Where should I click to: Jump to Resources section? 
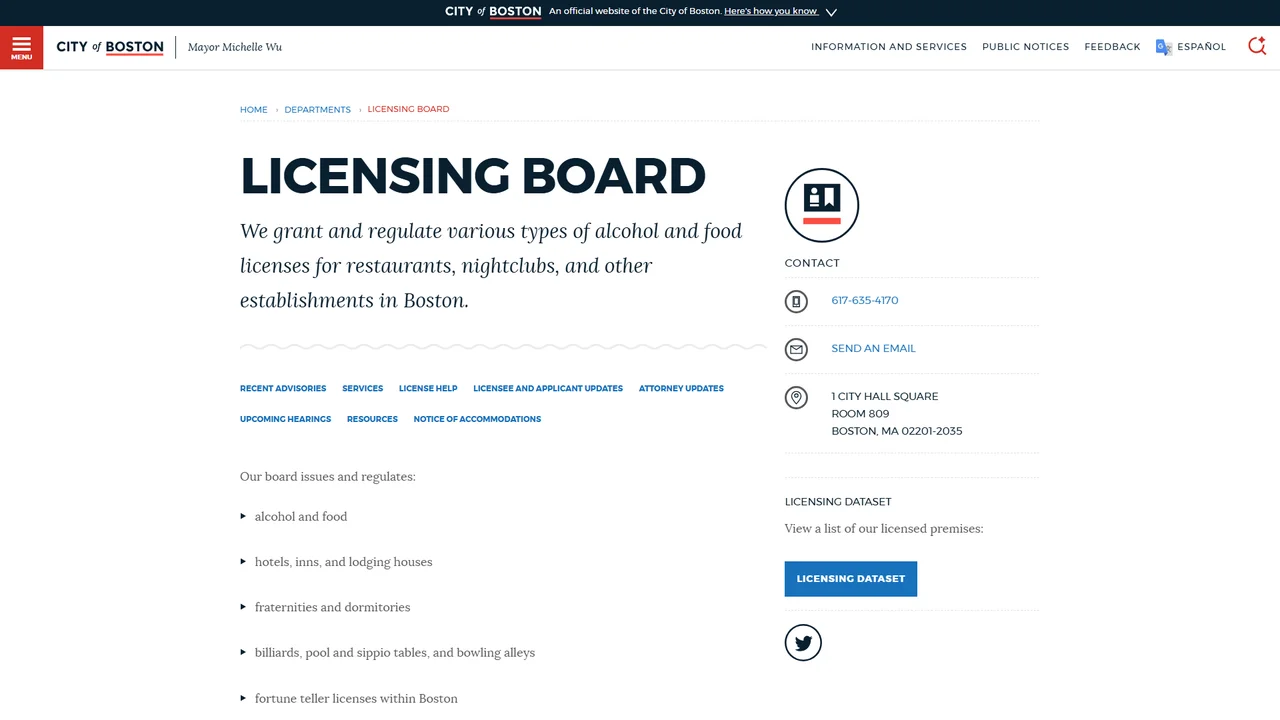[x=372, y=420]
